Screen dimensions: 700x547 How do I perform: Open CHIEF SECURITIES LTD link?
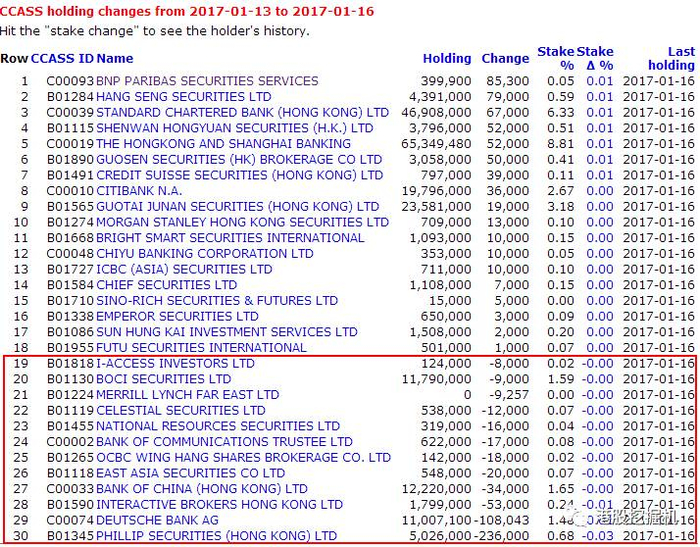tap(167, 285)
